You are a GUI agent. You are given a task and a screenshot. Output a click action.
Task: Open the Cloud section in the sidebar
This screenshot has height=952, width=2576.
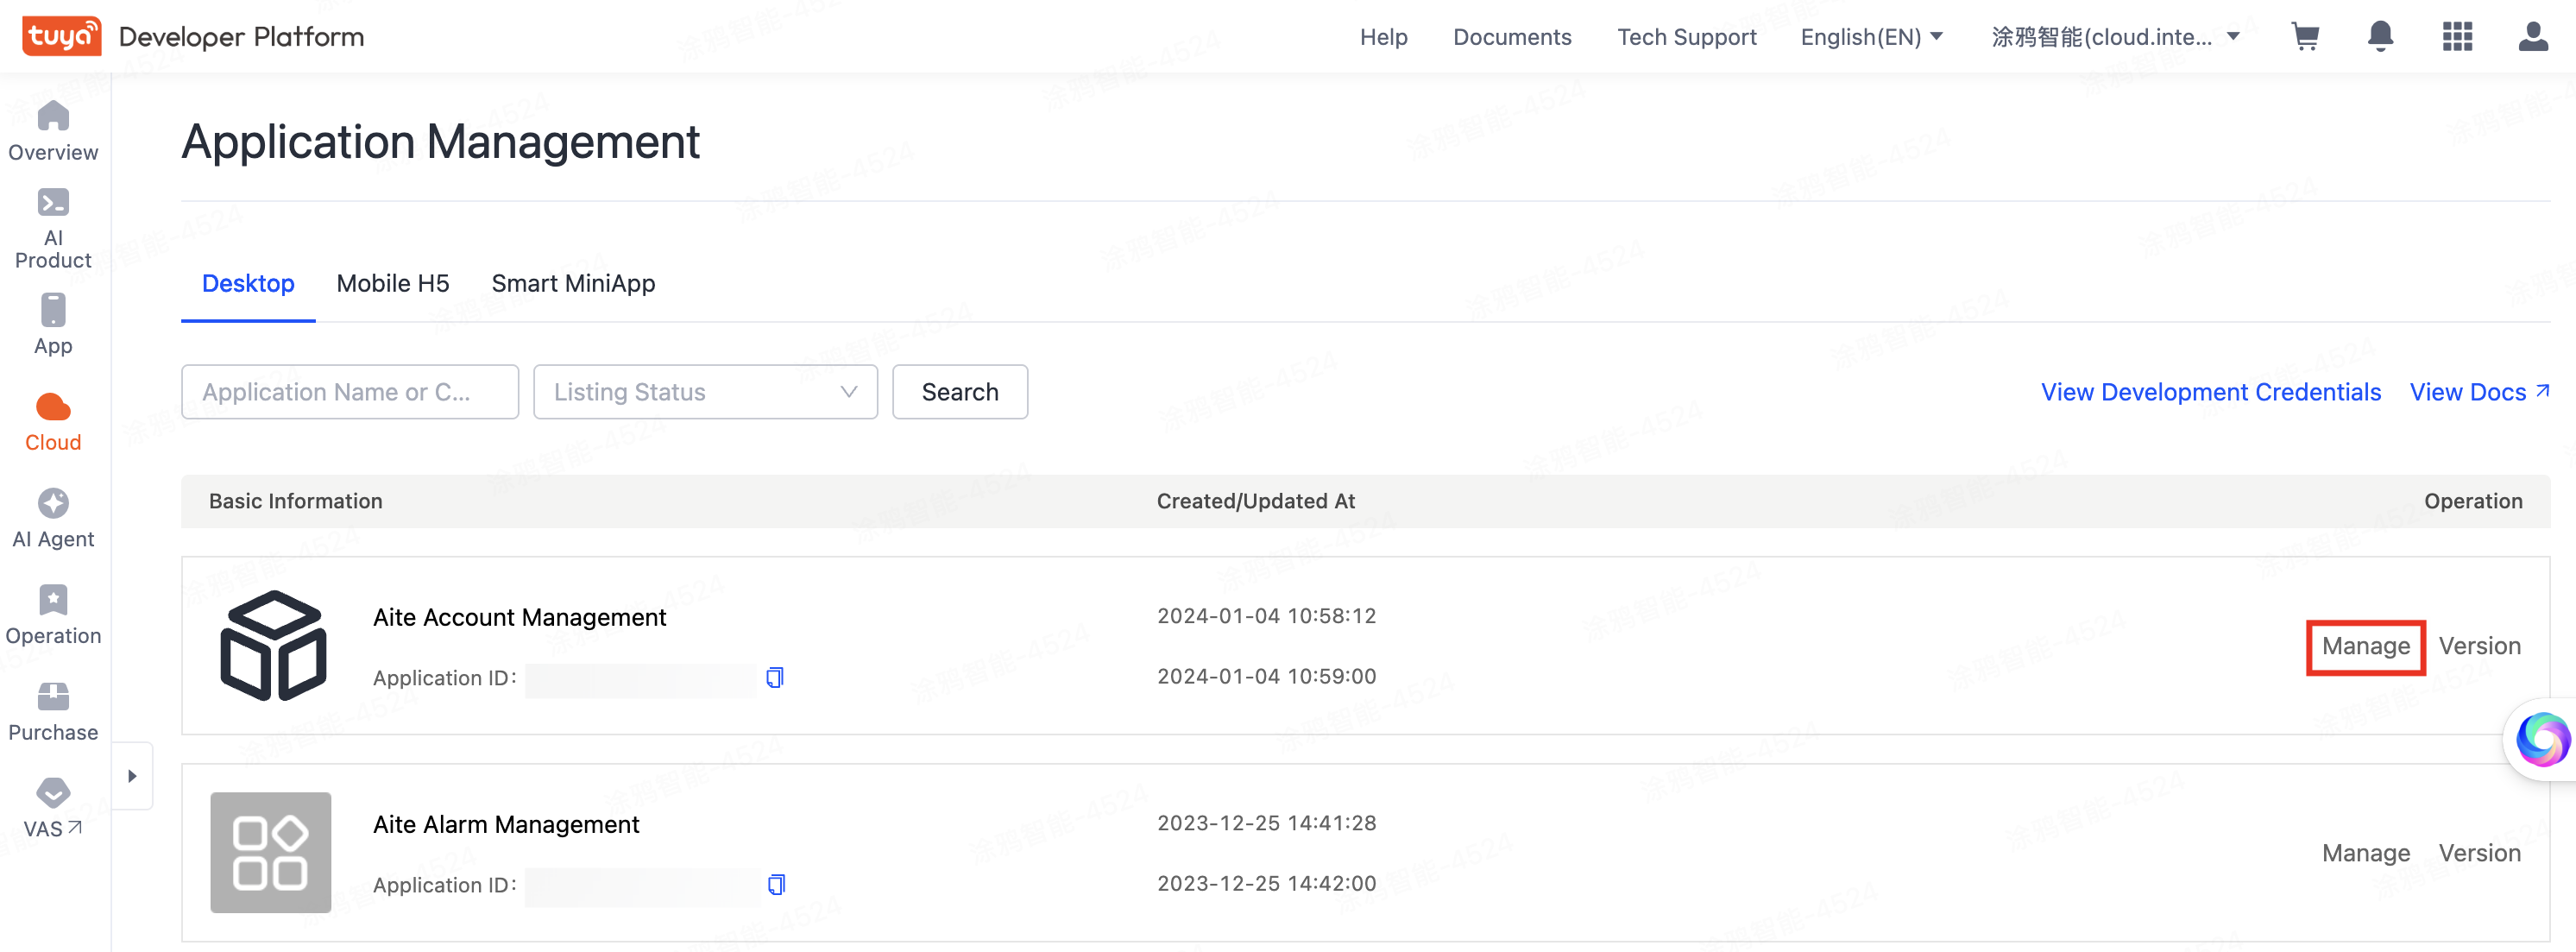52,420
